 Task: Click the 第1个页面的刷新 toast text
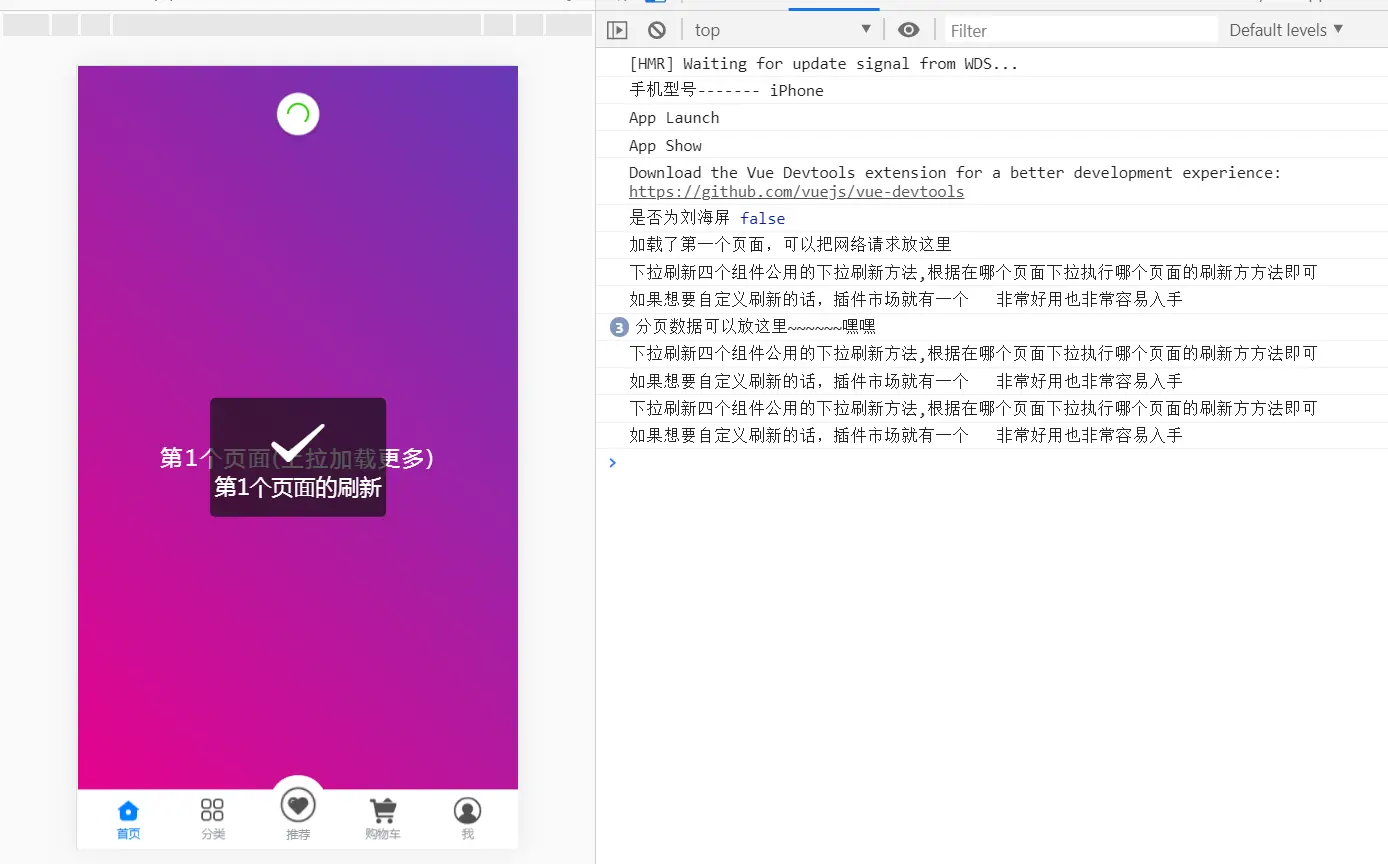(x=297, y=488)
